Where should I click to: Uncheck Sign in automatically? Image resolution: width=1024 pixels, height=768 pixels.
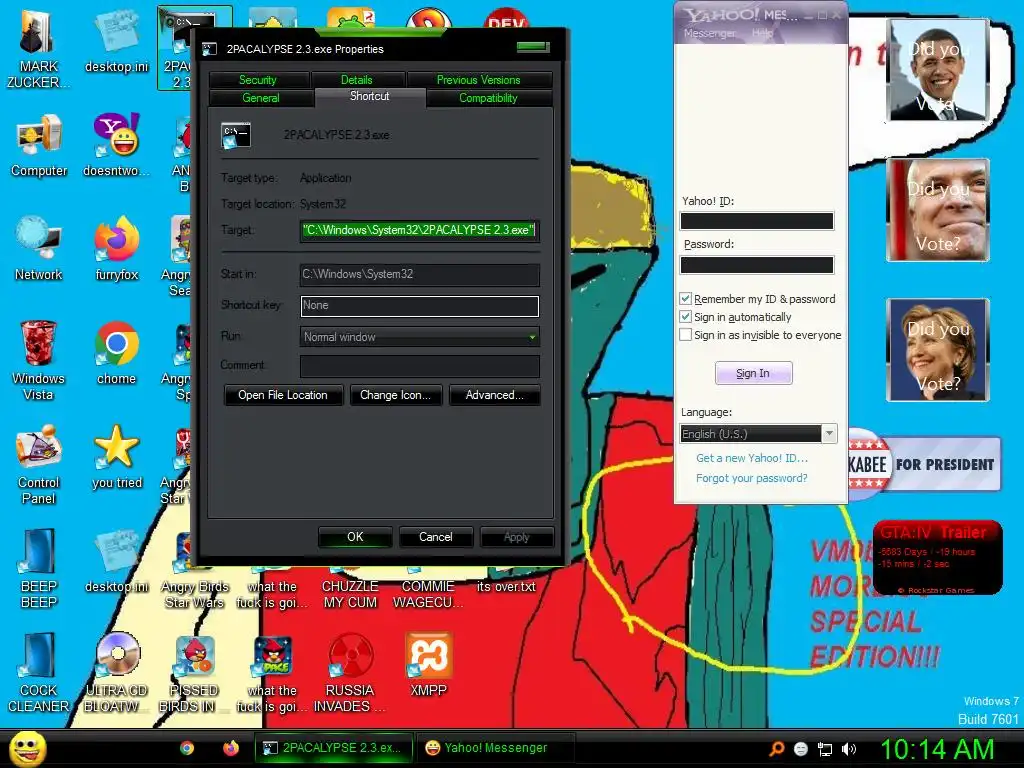(x=685, y=317)
